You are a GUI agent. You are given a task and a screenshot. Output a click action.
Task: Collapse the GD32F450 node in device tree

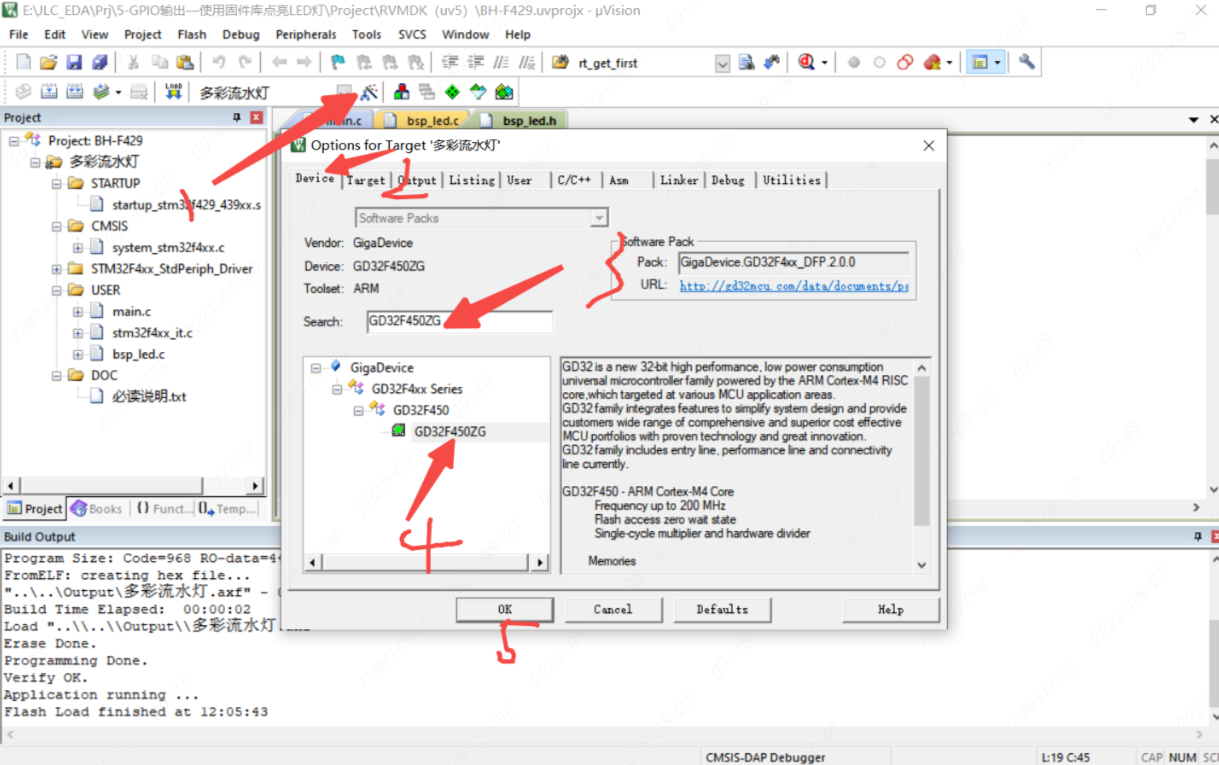pos(359,410)
